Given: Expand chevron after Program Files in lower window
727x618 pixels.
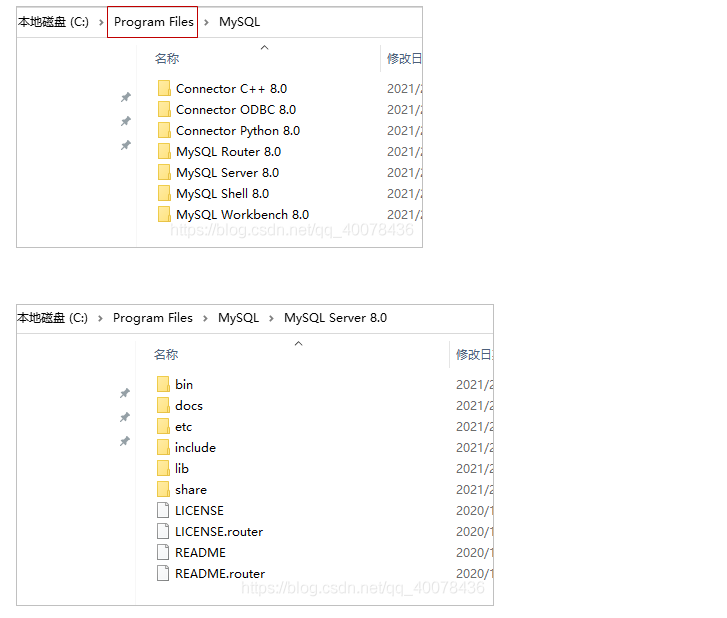Looking at the screenshot, I should 205,318.
